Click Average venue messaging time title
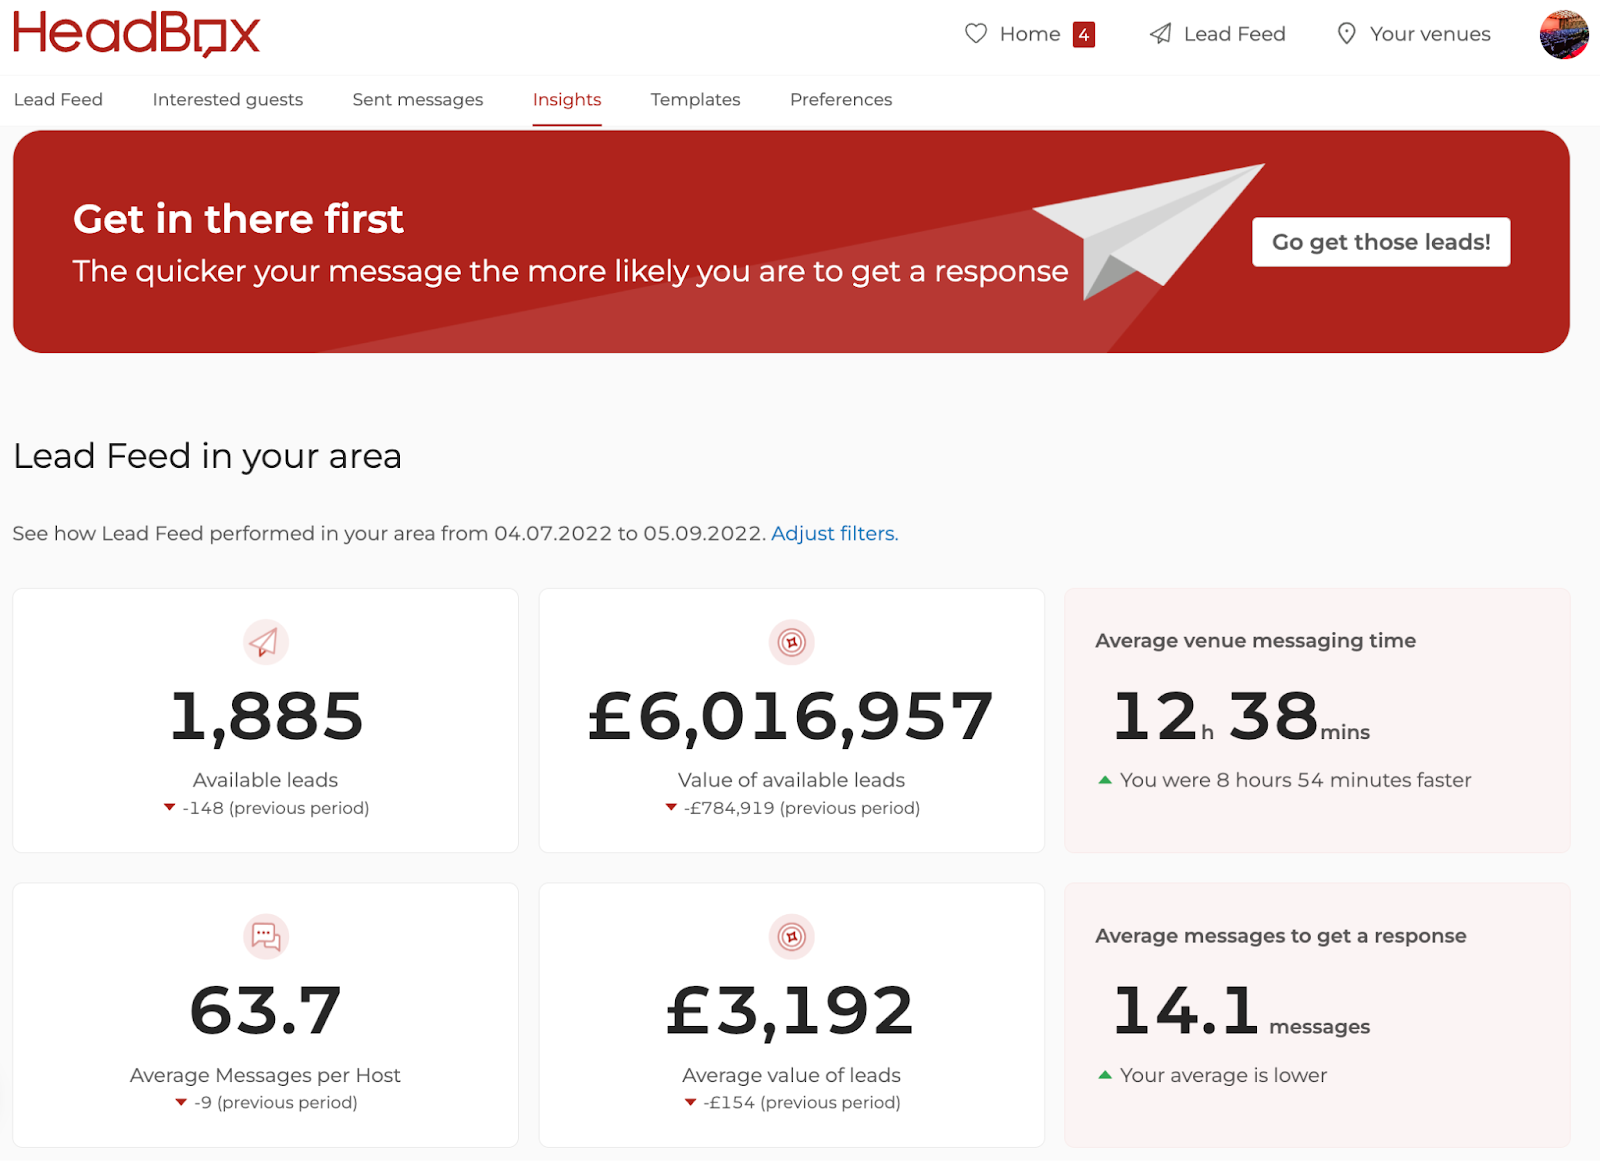 click(x=1255, y=640)
